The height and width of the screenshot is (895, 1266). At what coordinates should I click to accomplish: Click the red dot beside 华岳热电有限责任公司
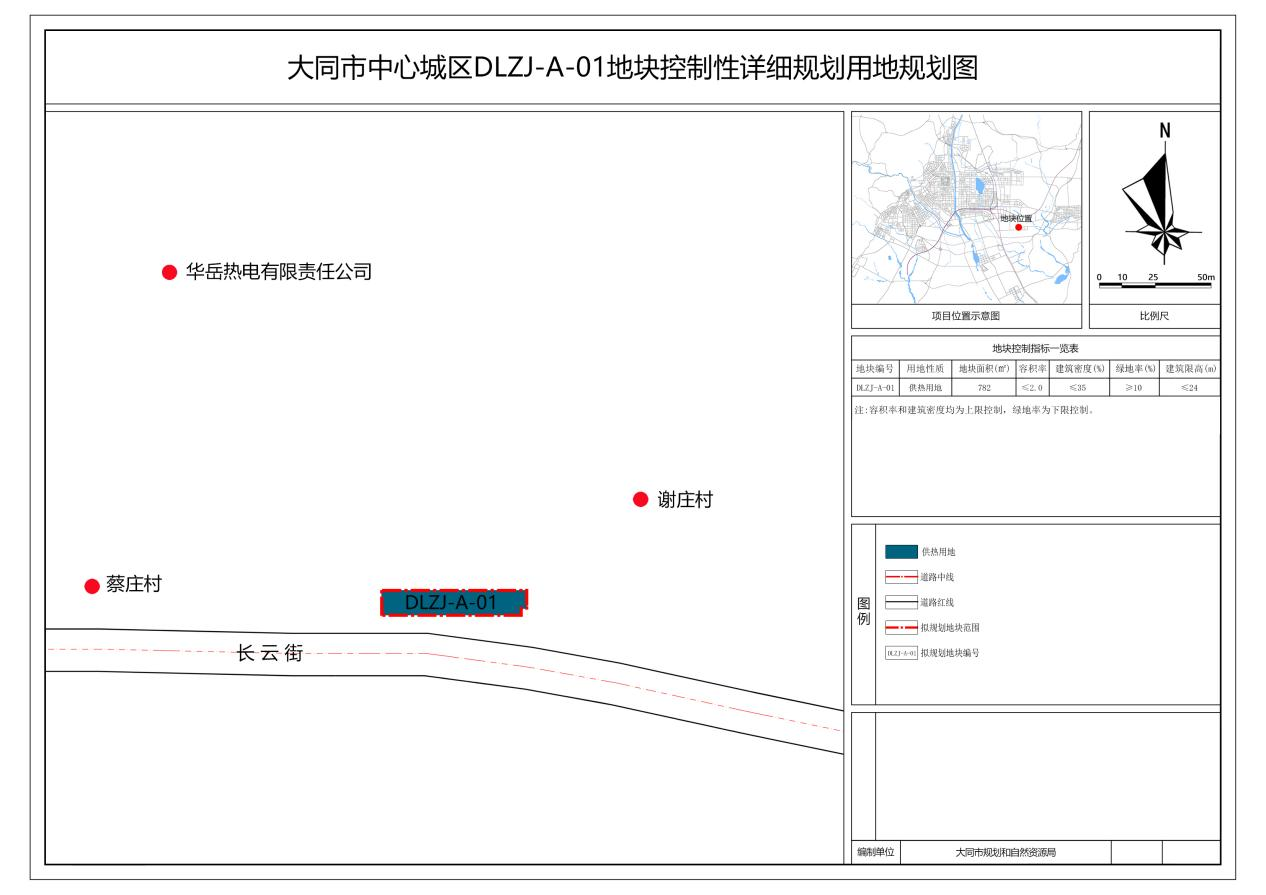(x=170, y=273)
